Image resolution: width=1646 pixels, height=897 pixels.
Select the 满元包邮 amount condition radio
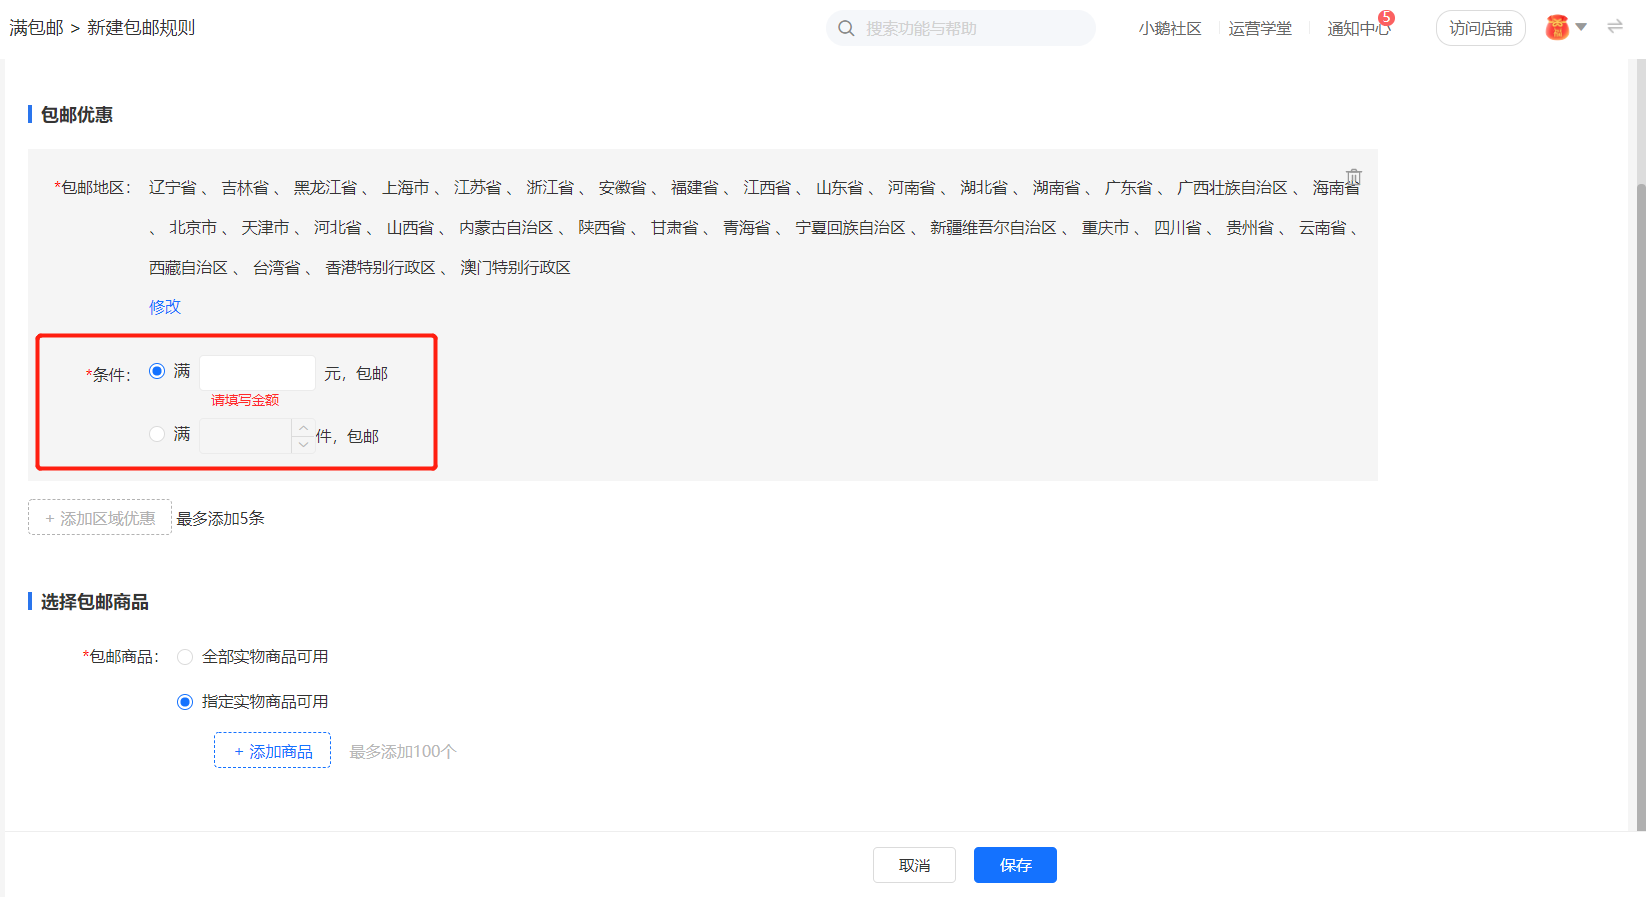click(x=157, y=371)
